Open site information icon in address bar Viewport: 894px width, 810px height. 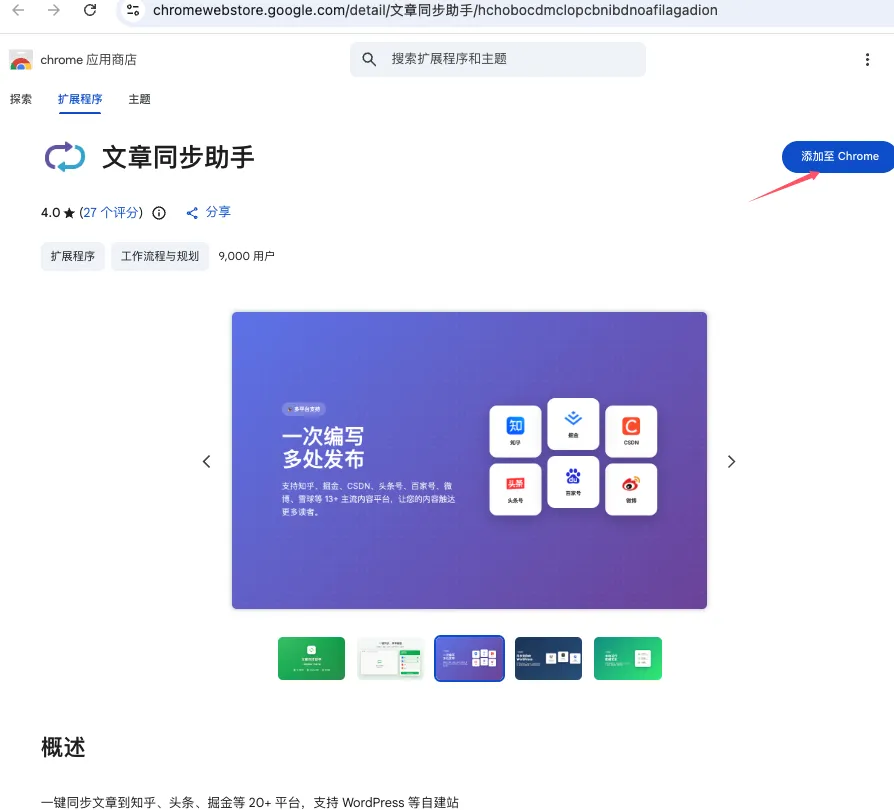click(x=133, y=10)
